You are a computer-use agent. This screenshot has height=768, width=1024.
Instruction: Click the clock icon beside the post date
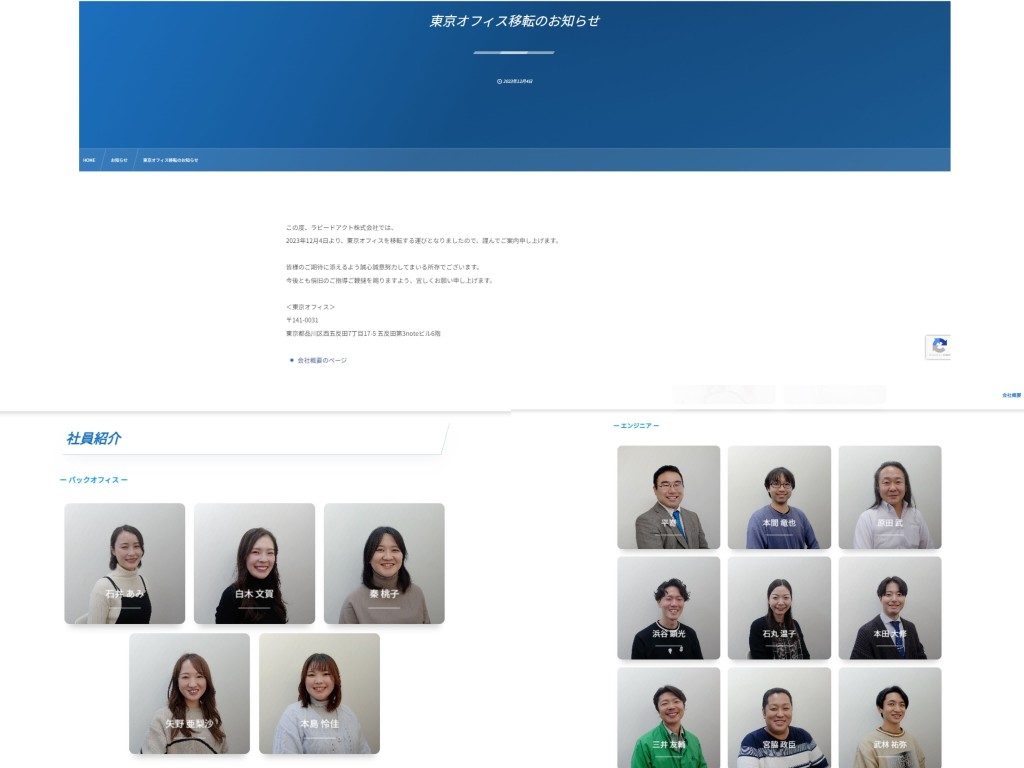(499, 81)
